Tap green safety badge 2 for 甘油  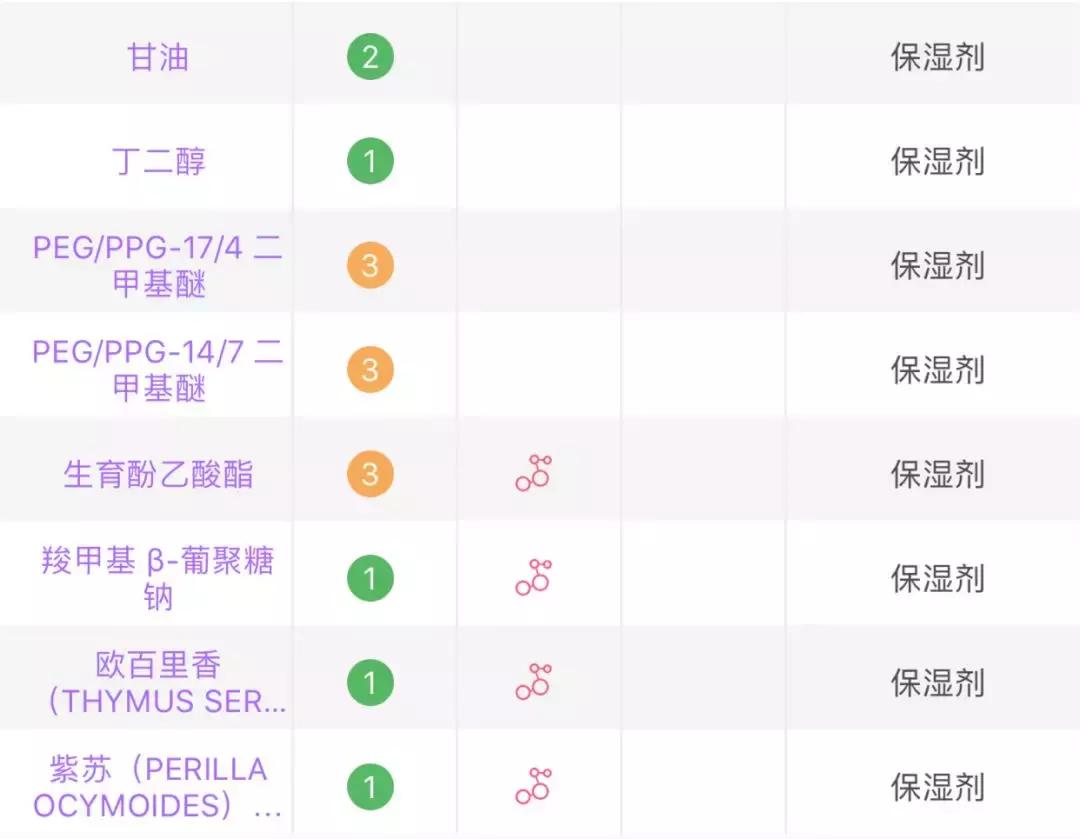pos(371,56)
